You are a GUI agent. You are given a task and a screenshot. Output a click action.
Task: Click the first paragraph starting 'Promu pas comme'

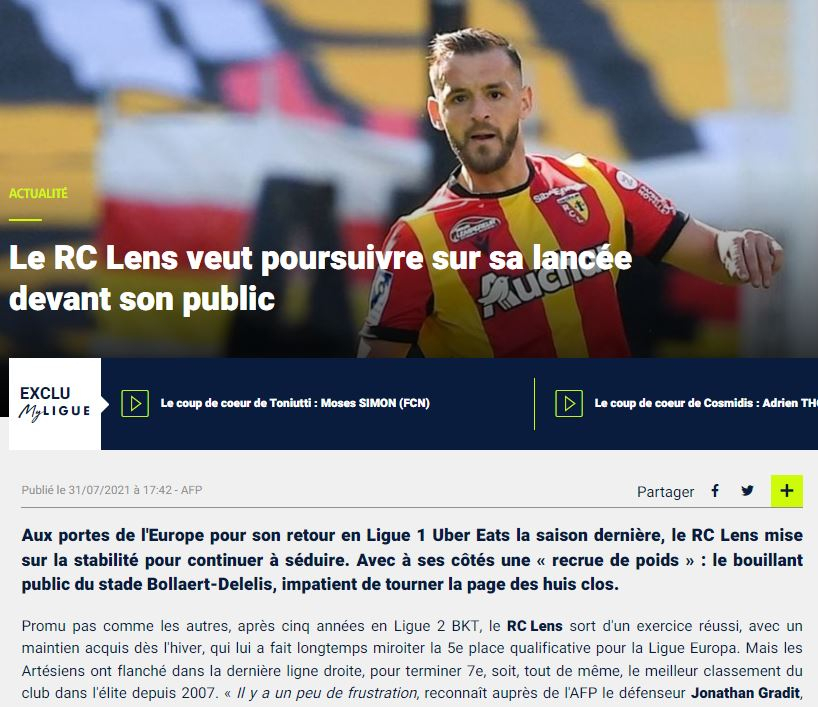point(412,660)
